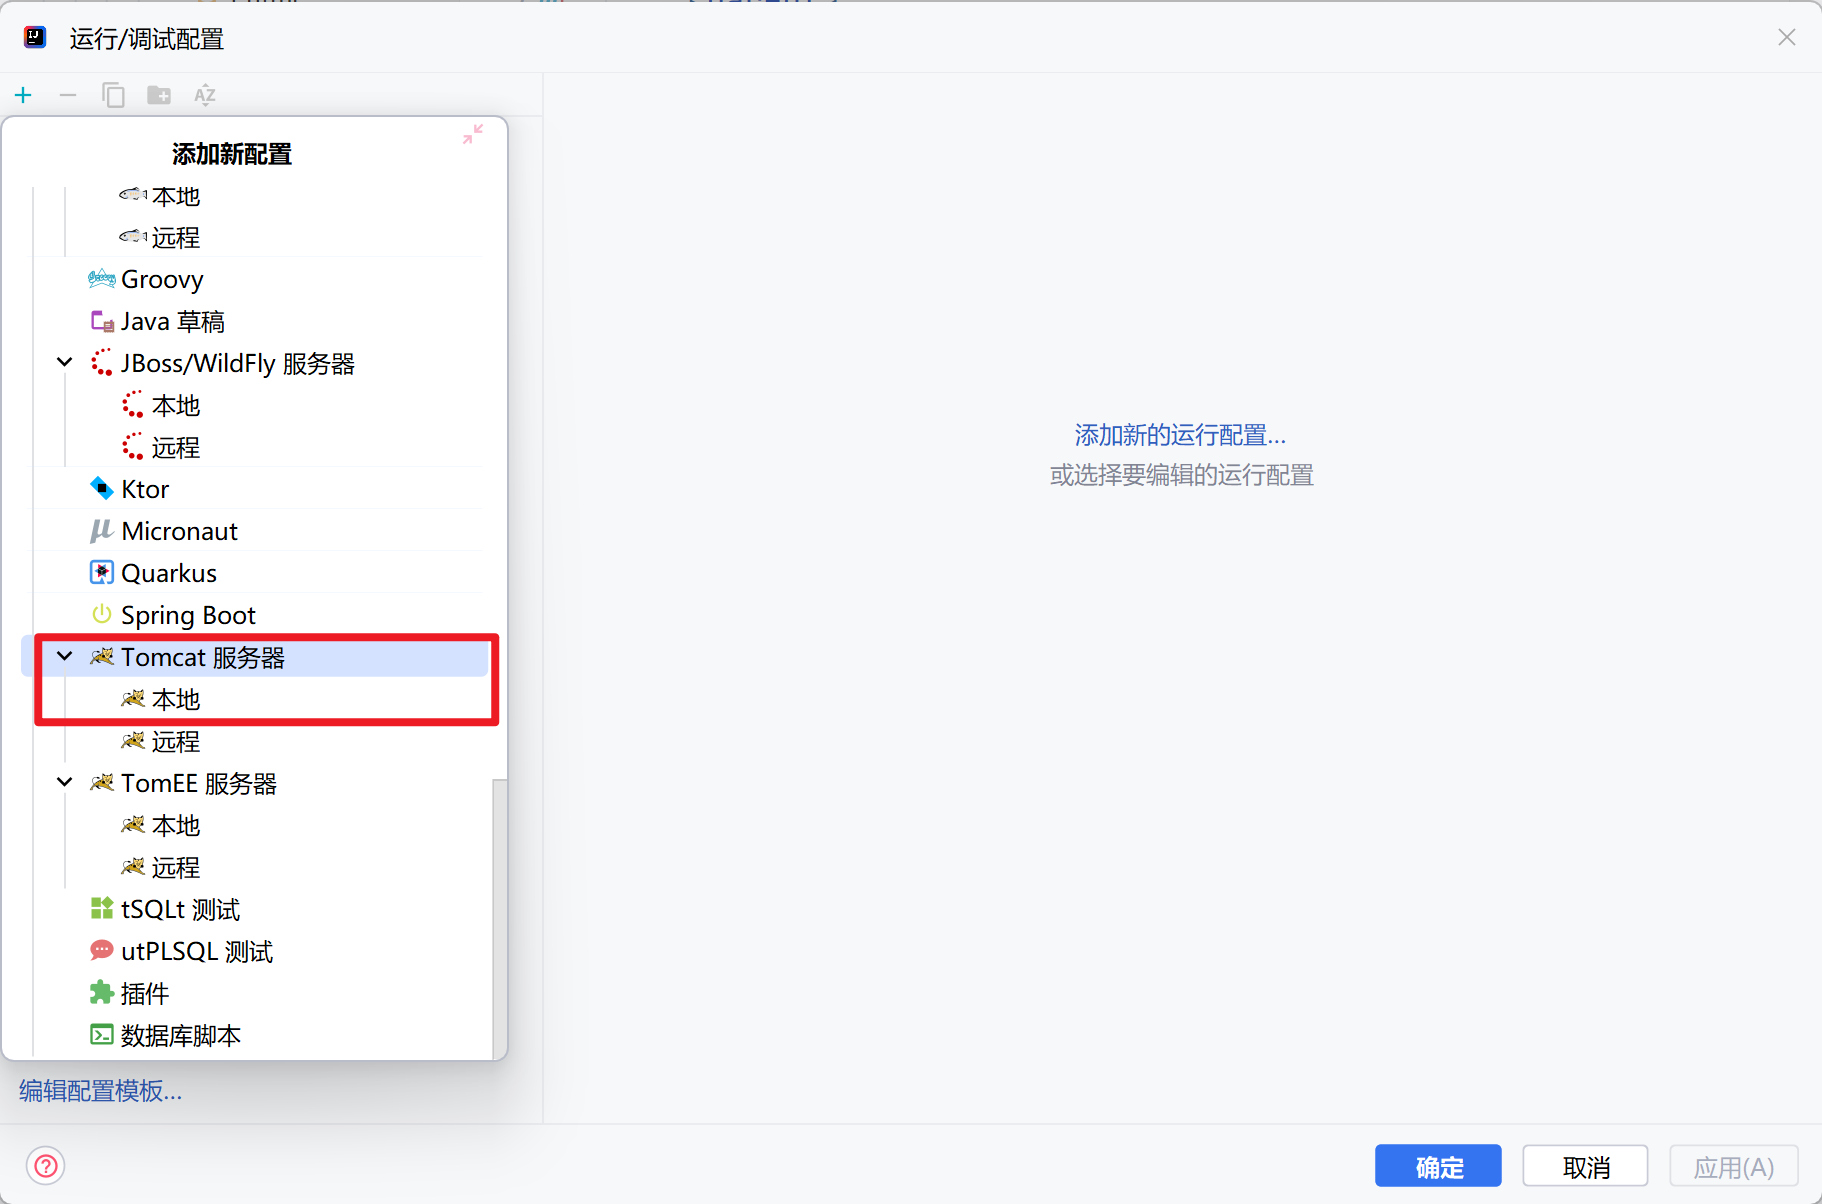Open help via the question mark icon
This screenshot has height=1204, width=1822.
tap(46, 1166)
